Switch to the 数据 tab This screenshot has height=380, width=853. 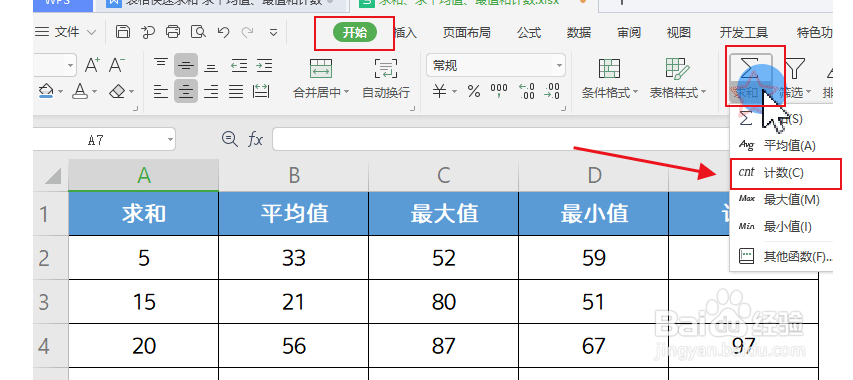coord(579,33)
